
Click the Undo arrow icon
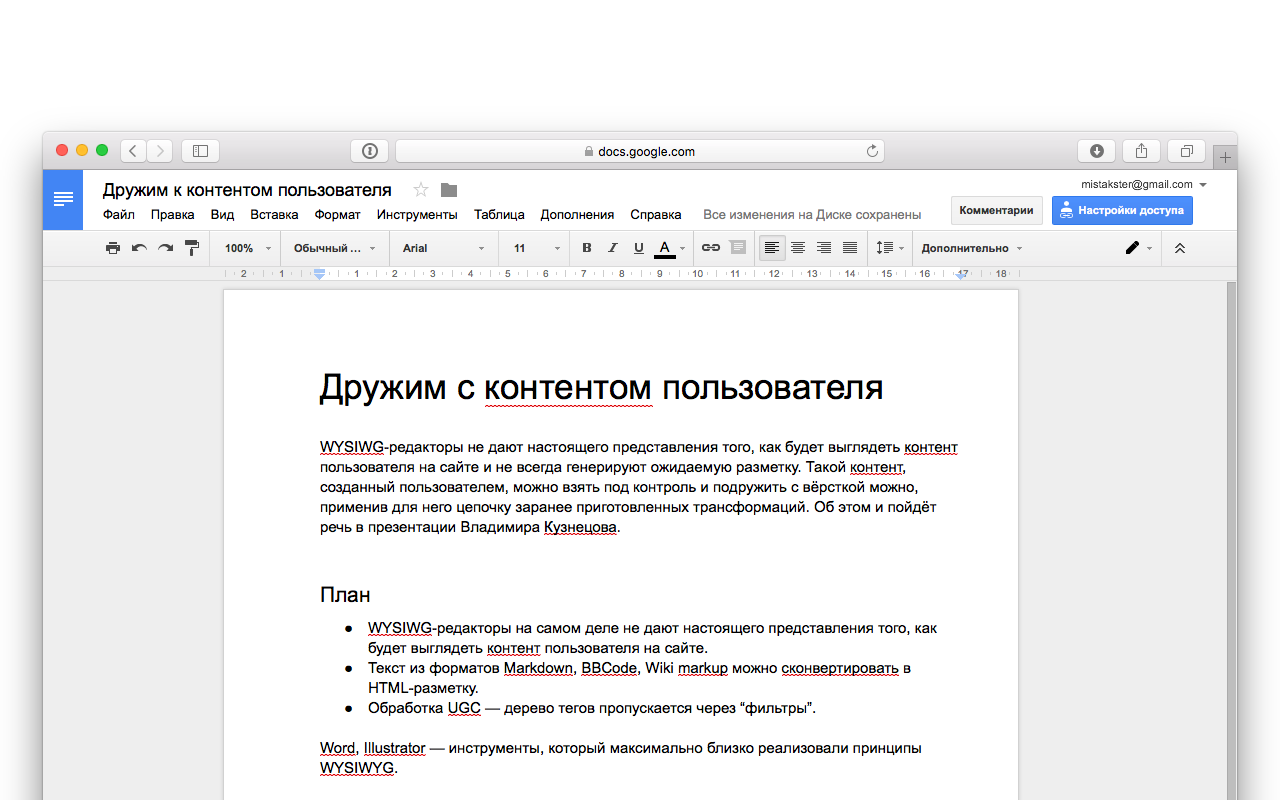(139, 248)
